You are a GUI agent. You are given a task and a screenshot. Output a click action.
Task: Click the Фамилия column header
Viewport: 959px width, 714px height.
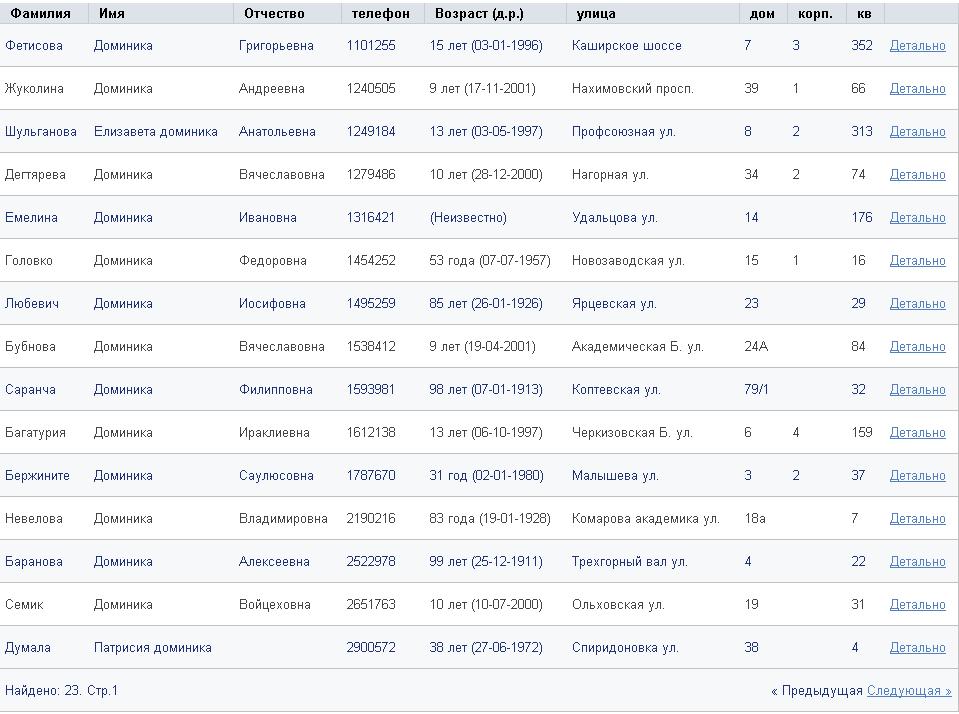coord(40,14)
